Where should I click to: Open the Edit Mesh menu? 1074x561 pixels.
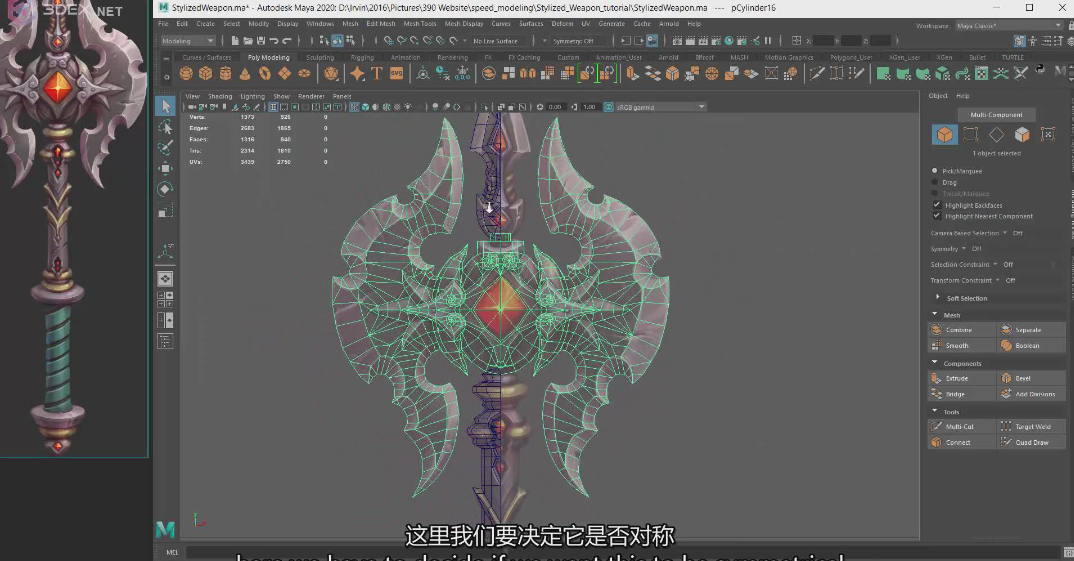380,24
